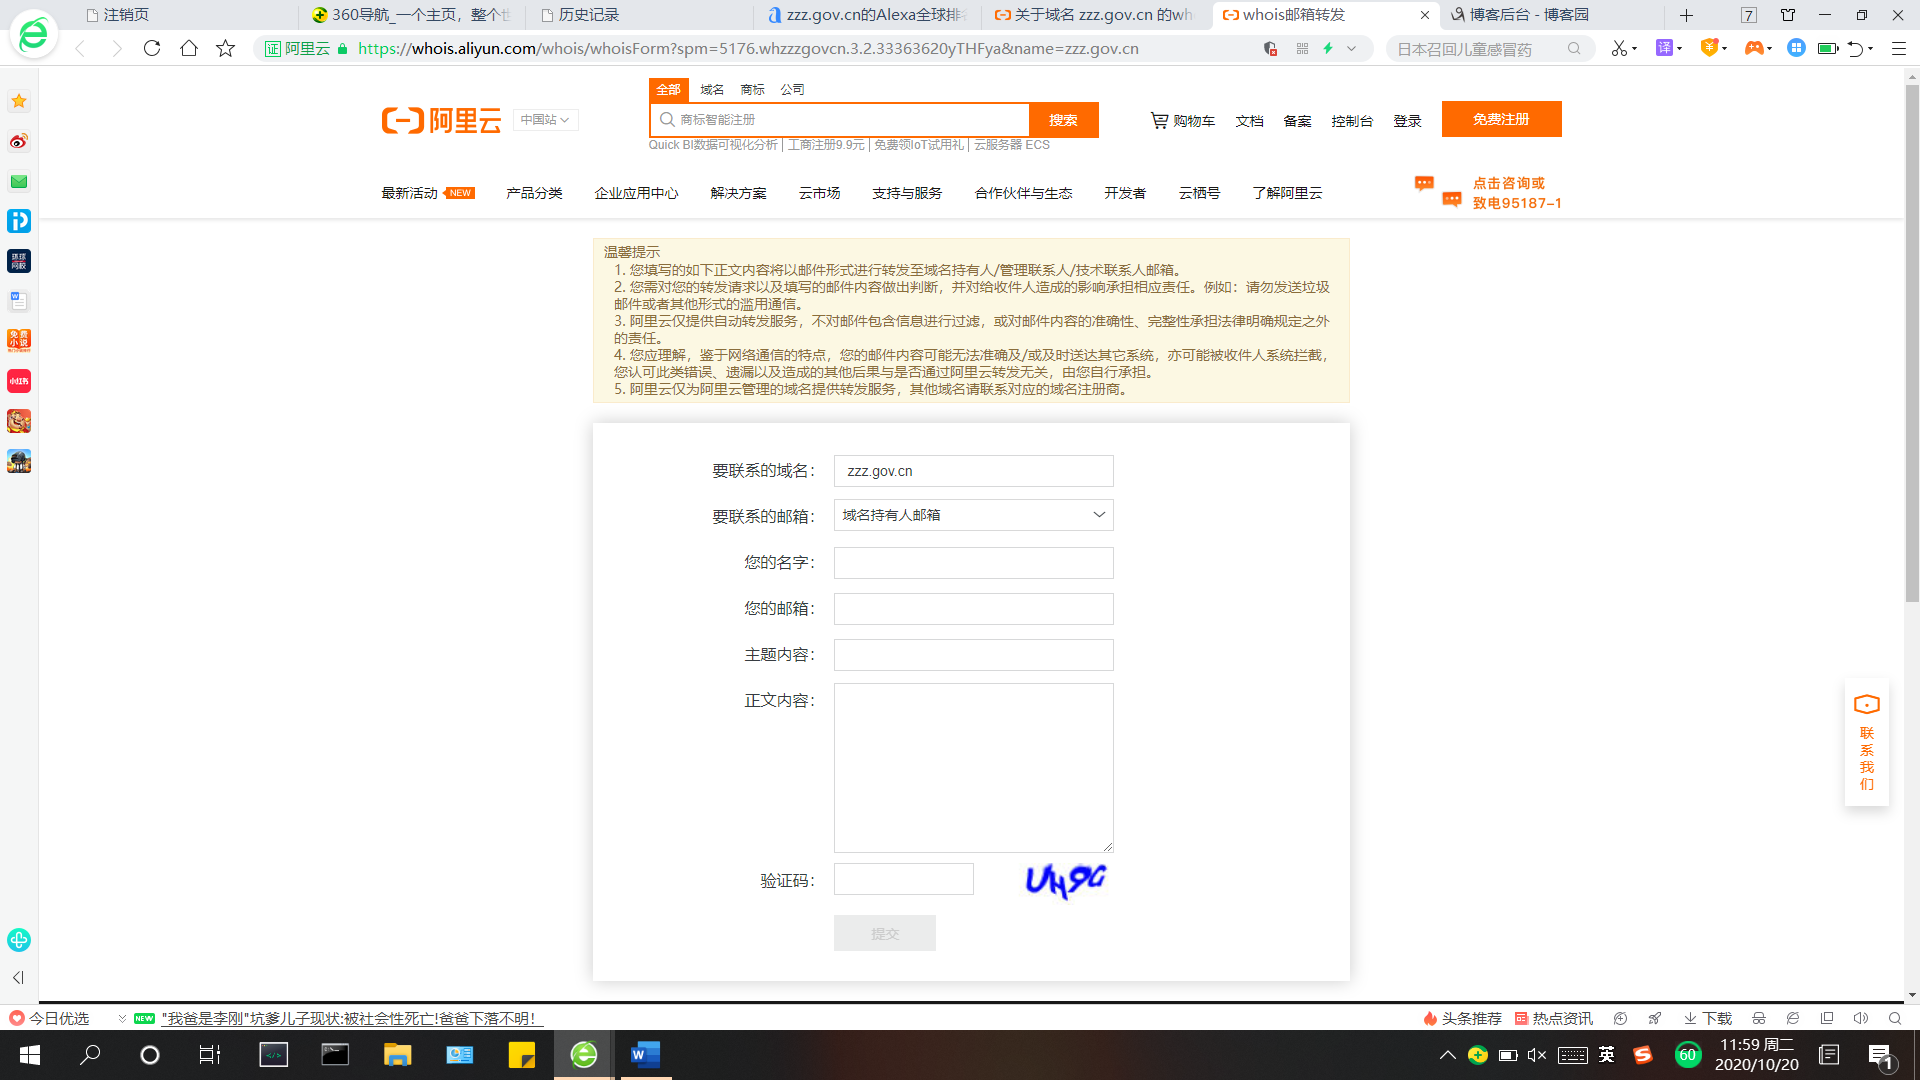Image resolution: width=1920 pixels, height=1080 pixels.
Task: Click the home page icon
Action: 189,48
